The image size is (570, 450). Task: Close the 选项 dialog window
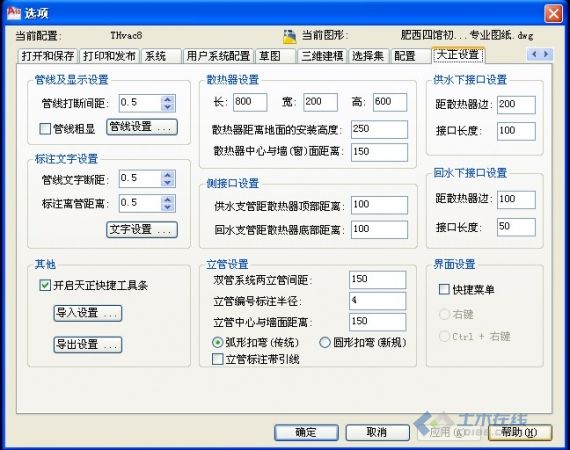click(553, 14)
